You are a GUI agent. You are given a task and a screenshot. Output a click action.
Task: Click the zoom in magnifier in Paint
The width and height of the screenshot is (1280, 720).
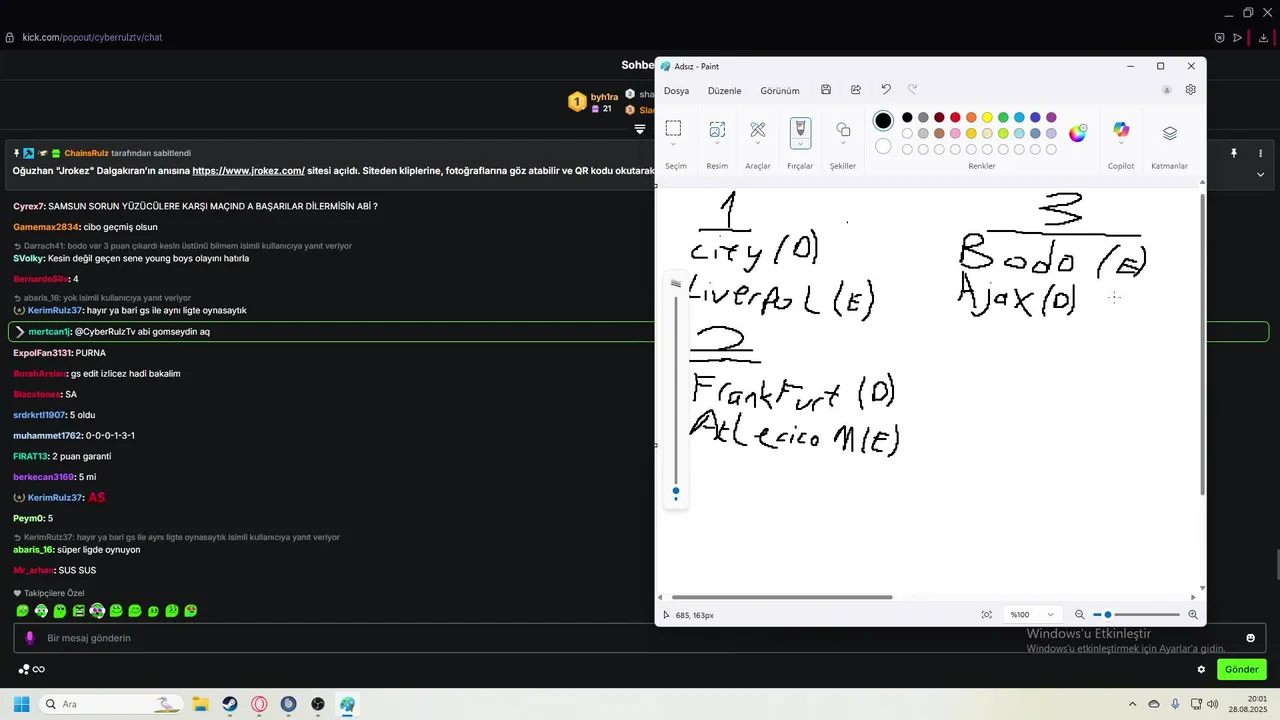[1193, 615]
